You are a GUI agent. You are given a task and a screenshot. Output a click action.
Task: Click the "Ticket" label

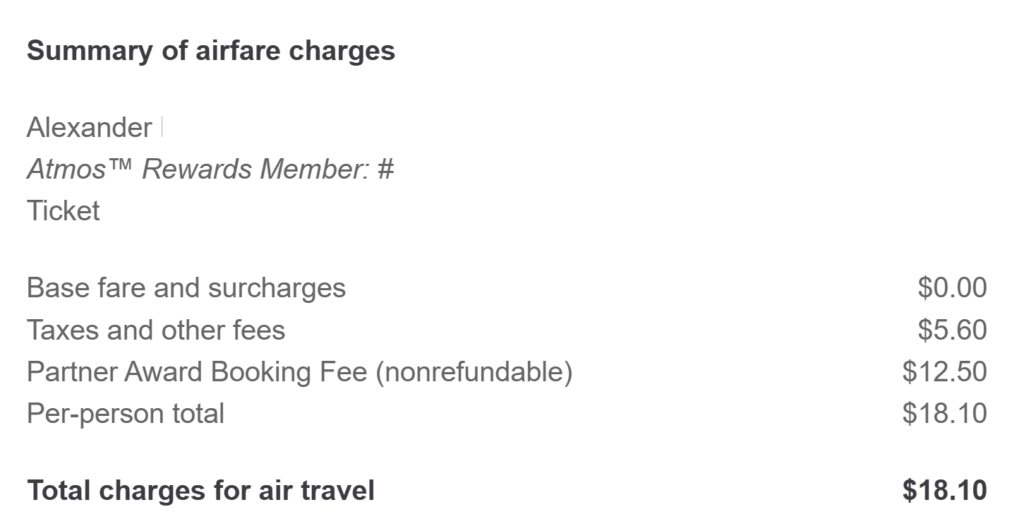[x=63, y=210]
